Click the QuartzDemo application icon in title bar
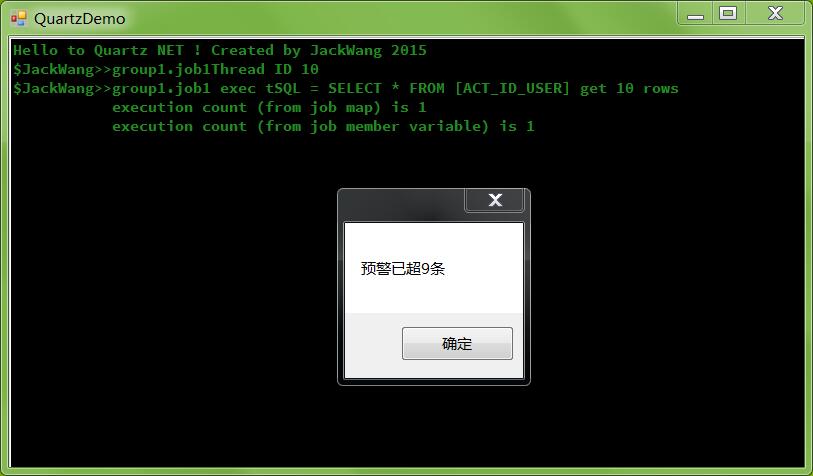 pyautogui.click(x=19, y=19)
